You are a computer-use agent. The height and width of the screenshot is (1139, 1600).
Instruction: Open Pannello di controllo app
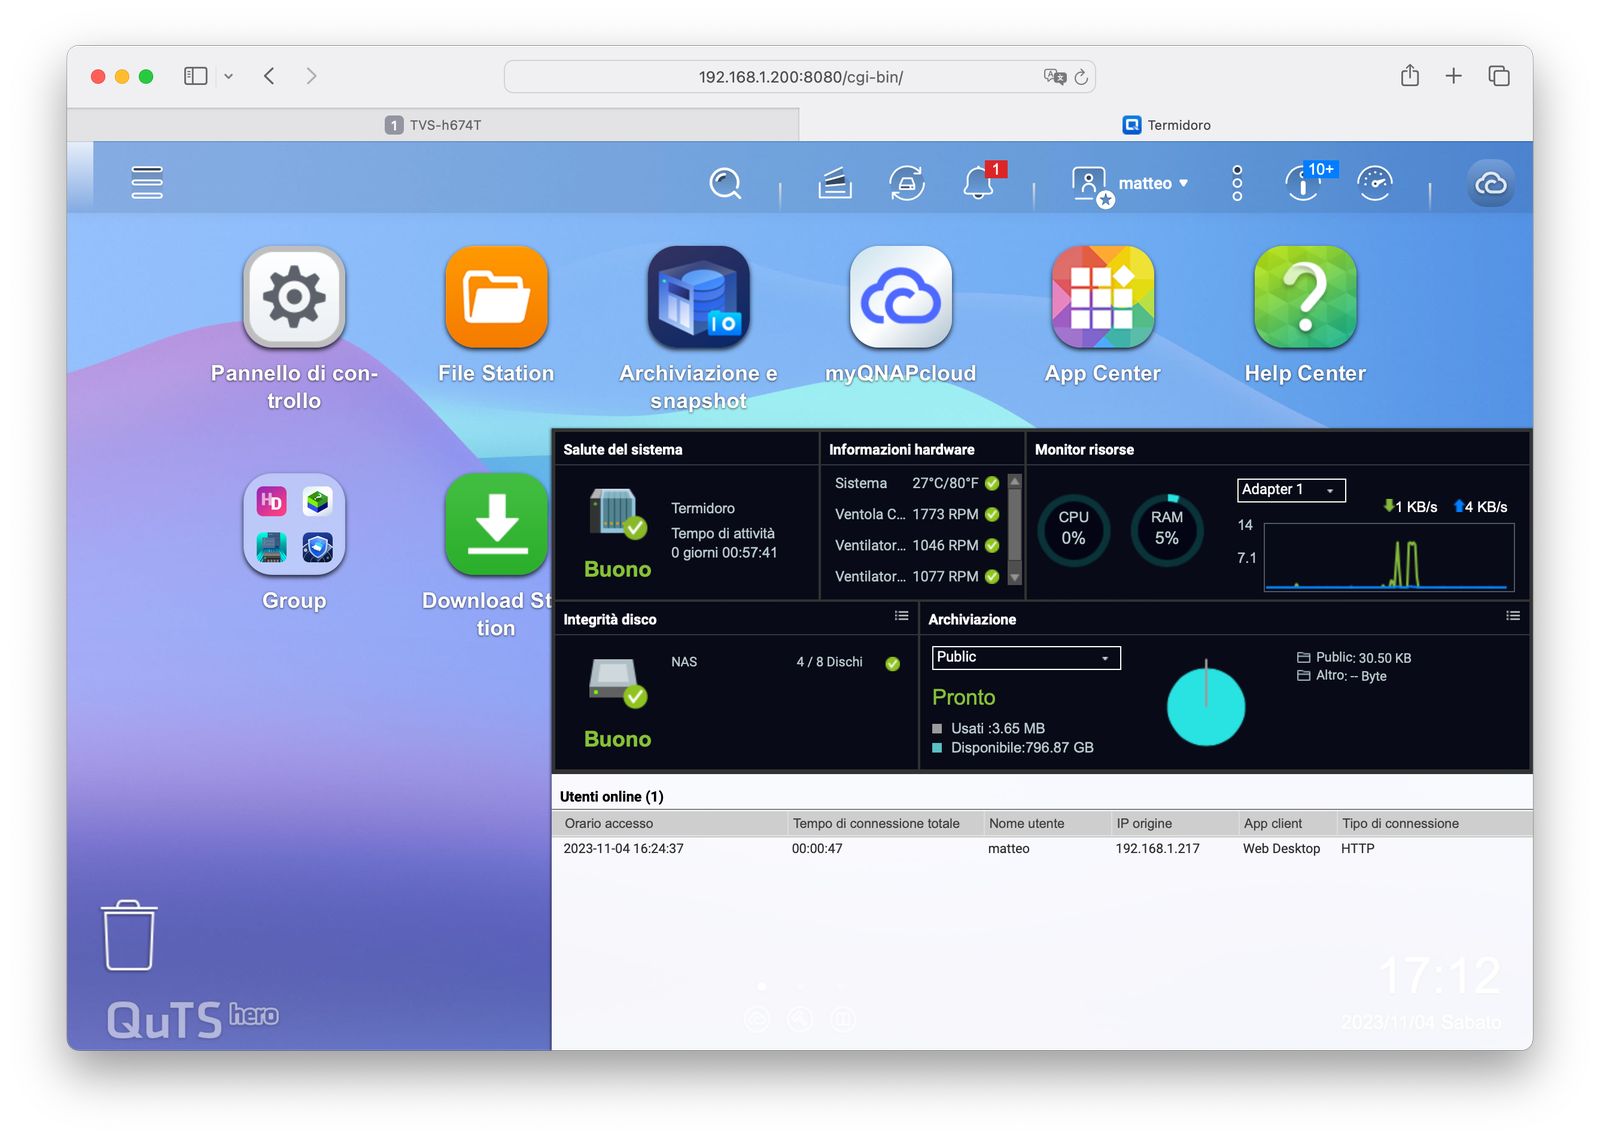point(294,297)
